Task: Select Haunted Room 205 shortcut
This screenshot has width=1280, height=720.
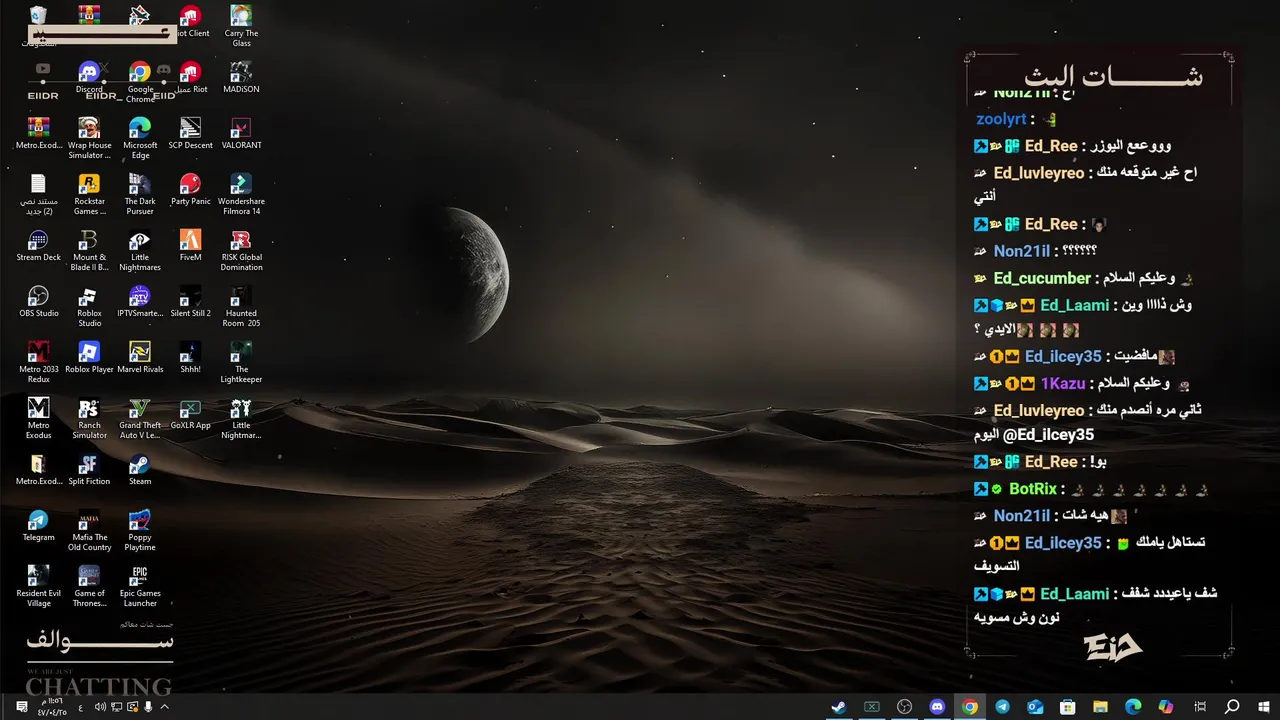Action: (241, 306)
